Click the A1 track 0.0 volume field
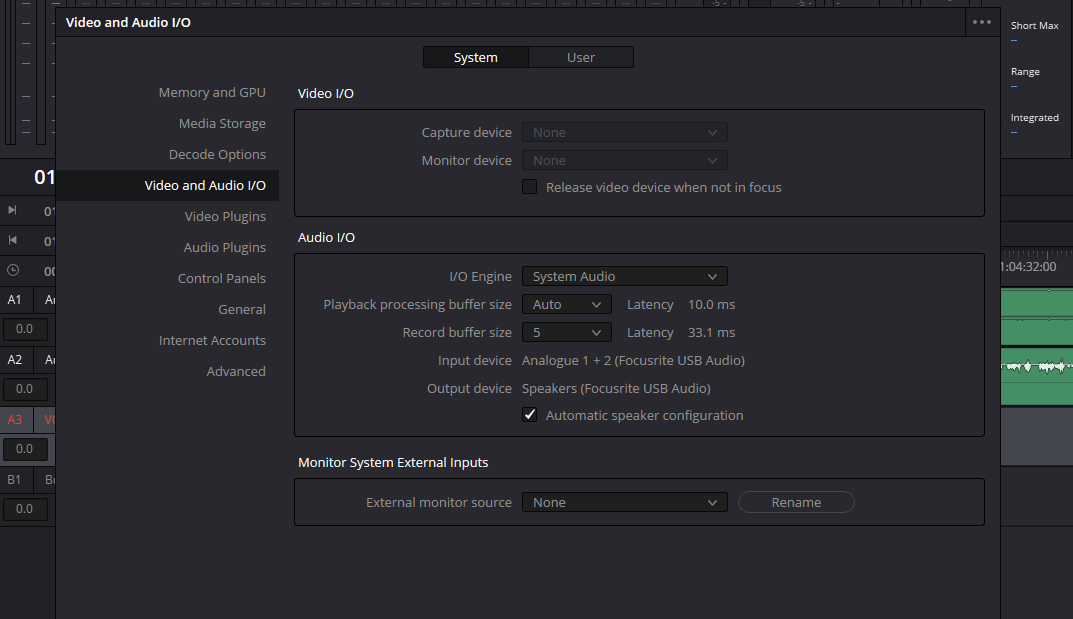Image resolution: width=1073 pixels, height=619 pixels. pos(25,329)
